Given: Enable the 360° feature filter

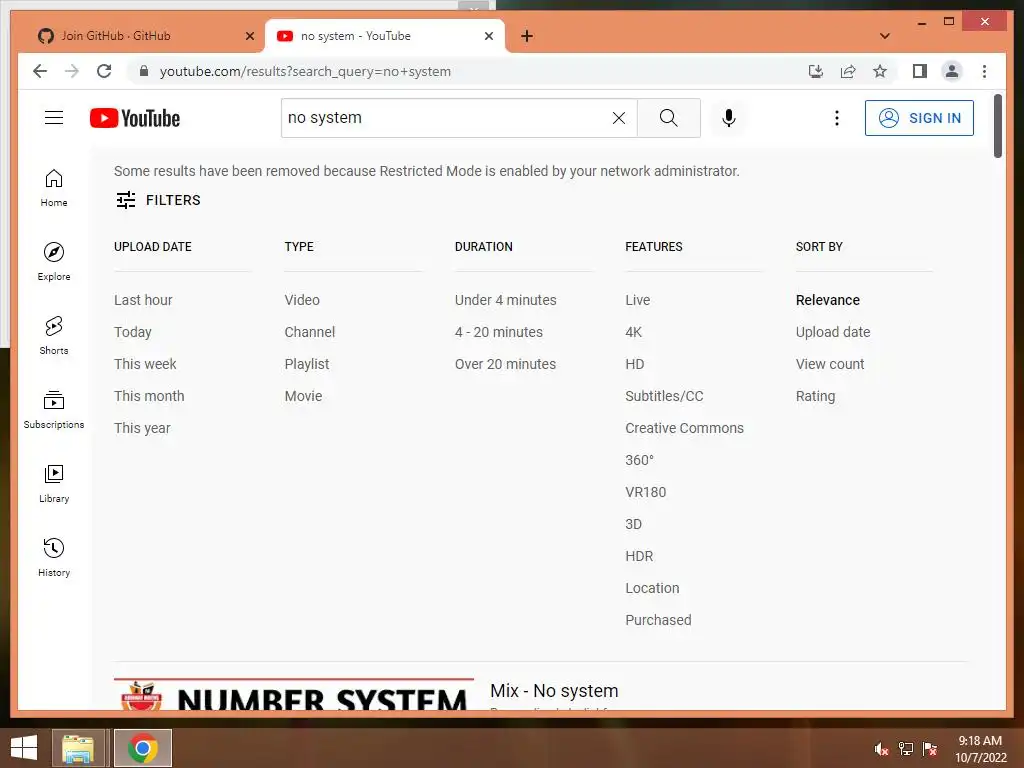Looking at the screenshot, I should (x=639, y=460).
